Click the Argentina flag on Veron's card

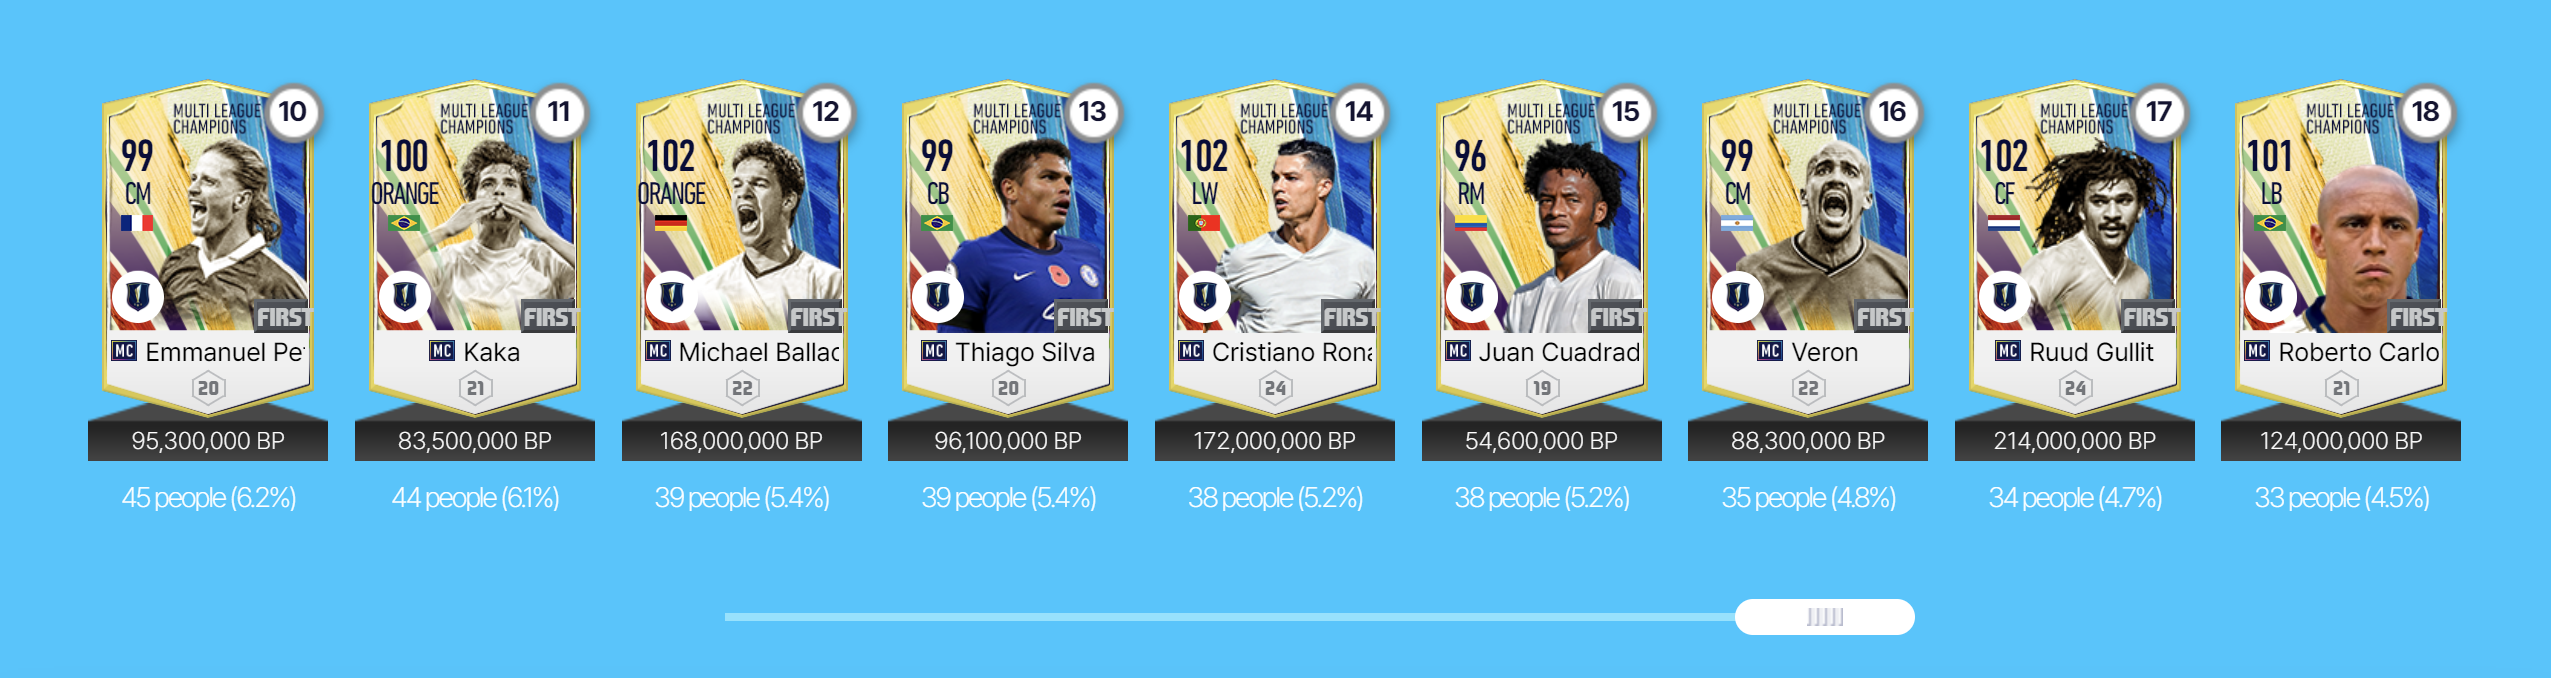(x=1737, y=223)
